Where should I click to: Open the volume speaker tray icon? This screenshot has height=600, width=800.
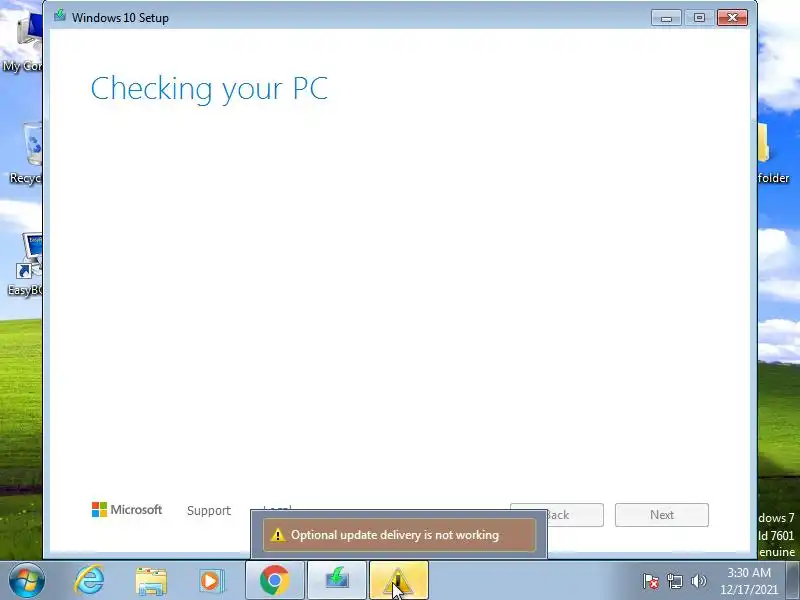(x=698, y=581)
